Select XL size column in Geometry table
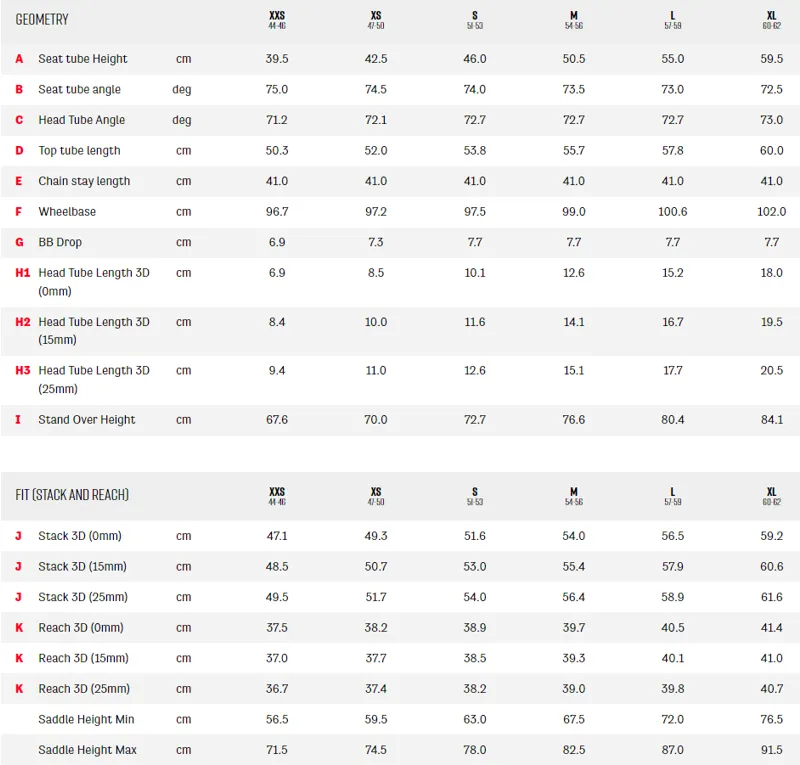The width and height of the screenshot is (800, 765). [771, 20]
